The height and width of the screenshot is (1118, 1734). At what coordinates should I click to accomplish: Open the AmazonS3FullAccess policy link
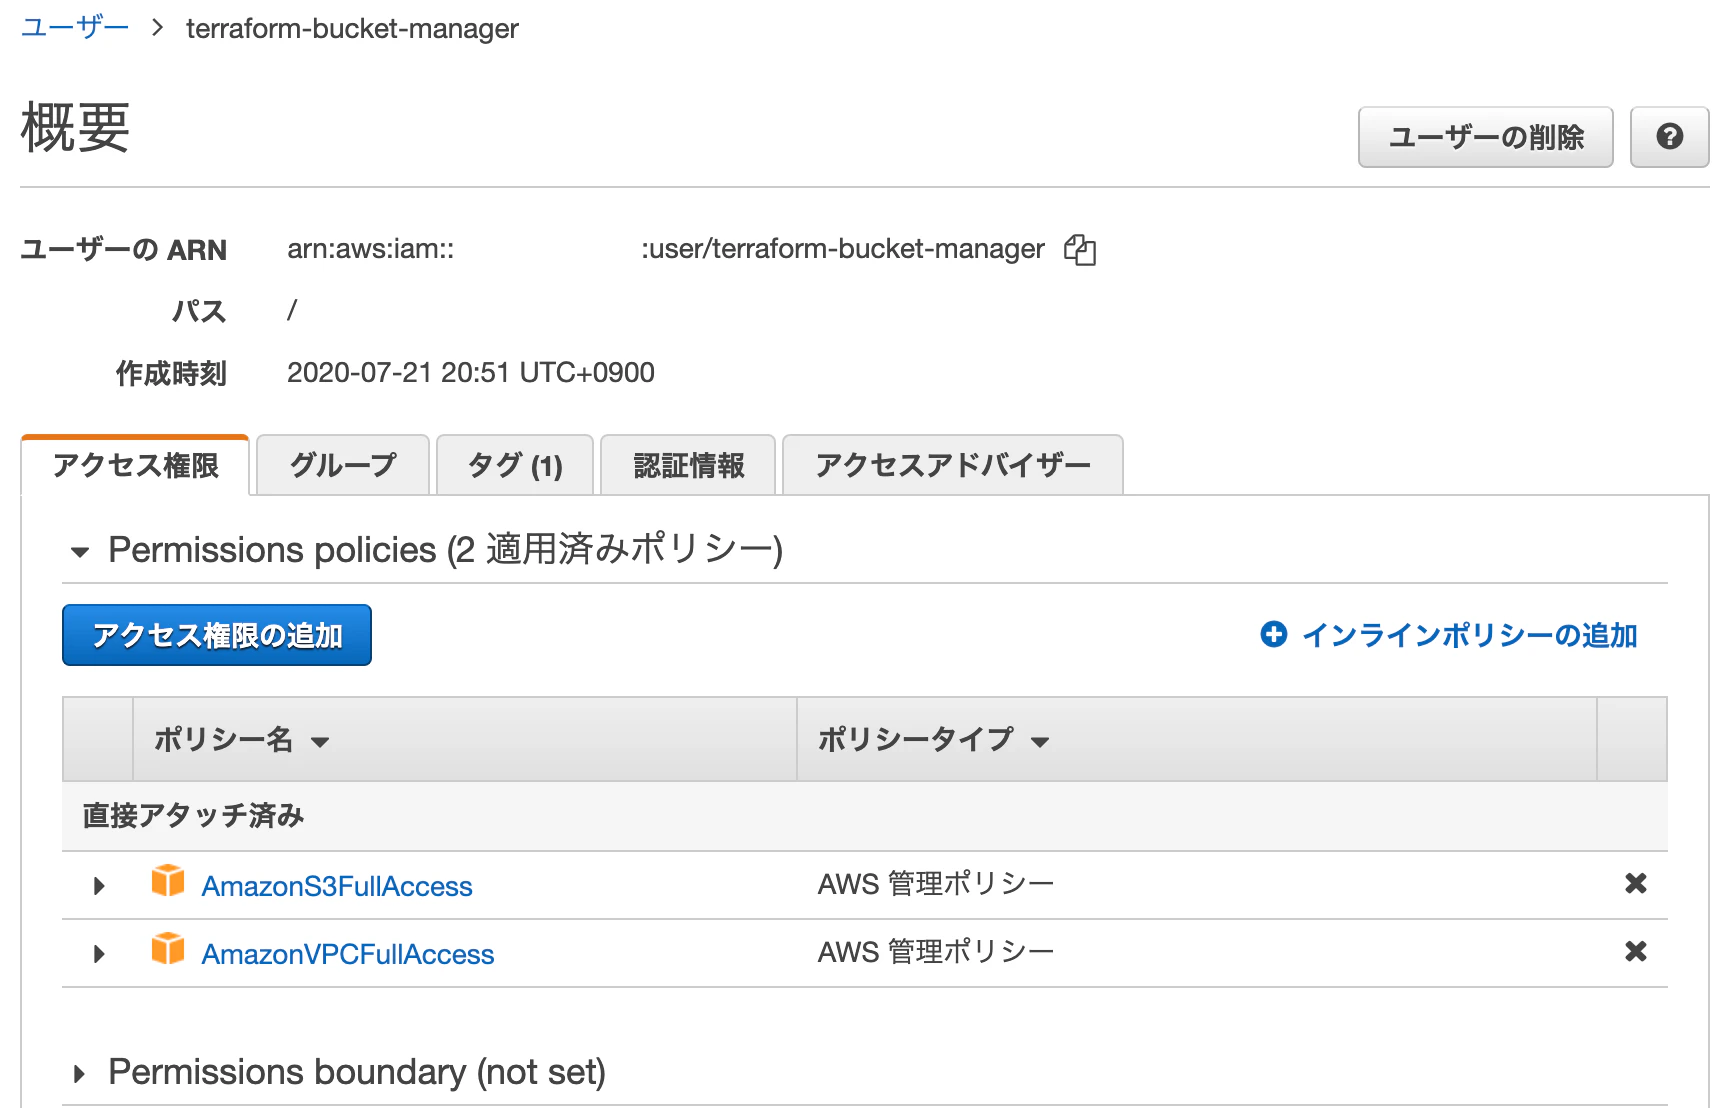[337, 887]
